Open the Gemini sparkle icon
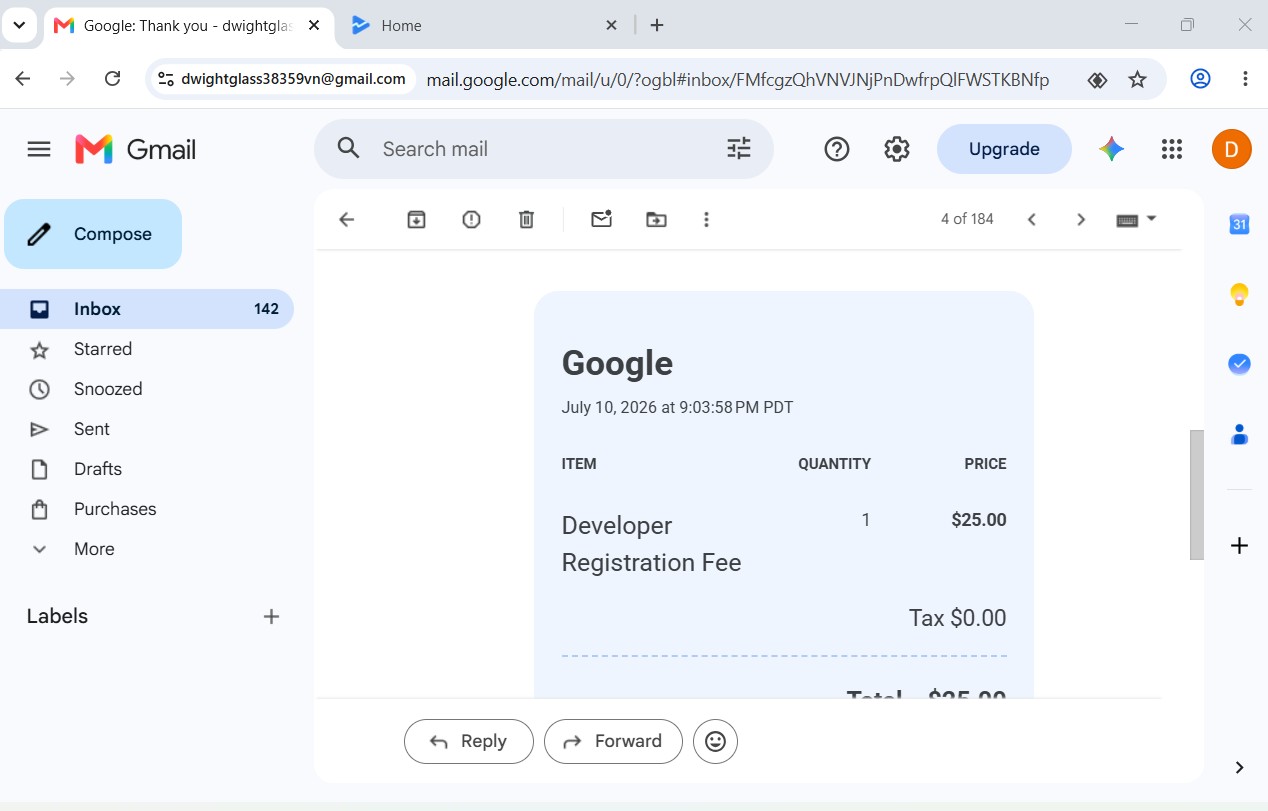The image size is (1268, 811). coord(1111,149)
